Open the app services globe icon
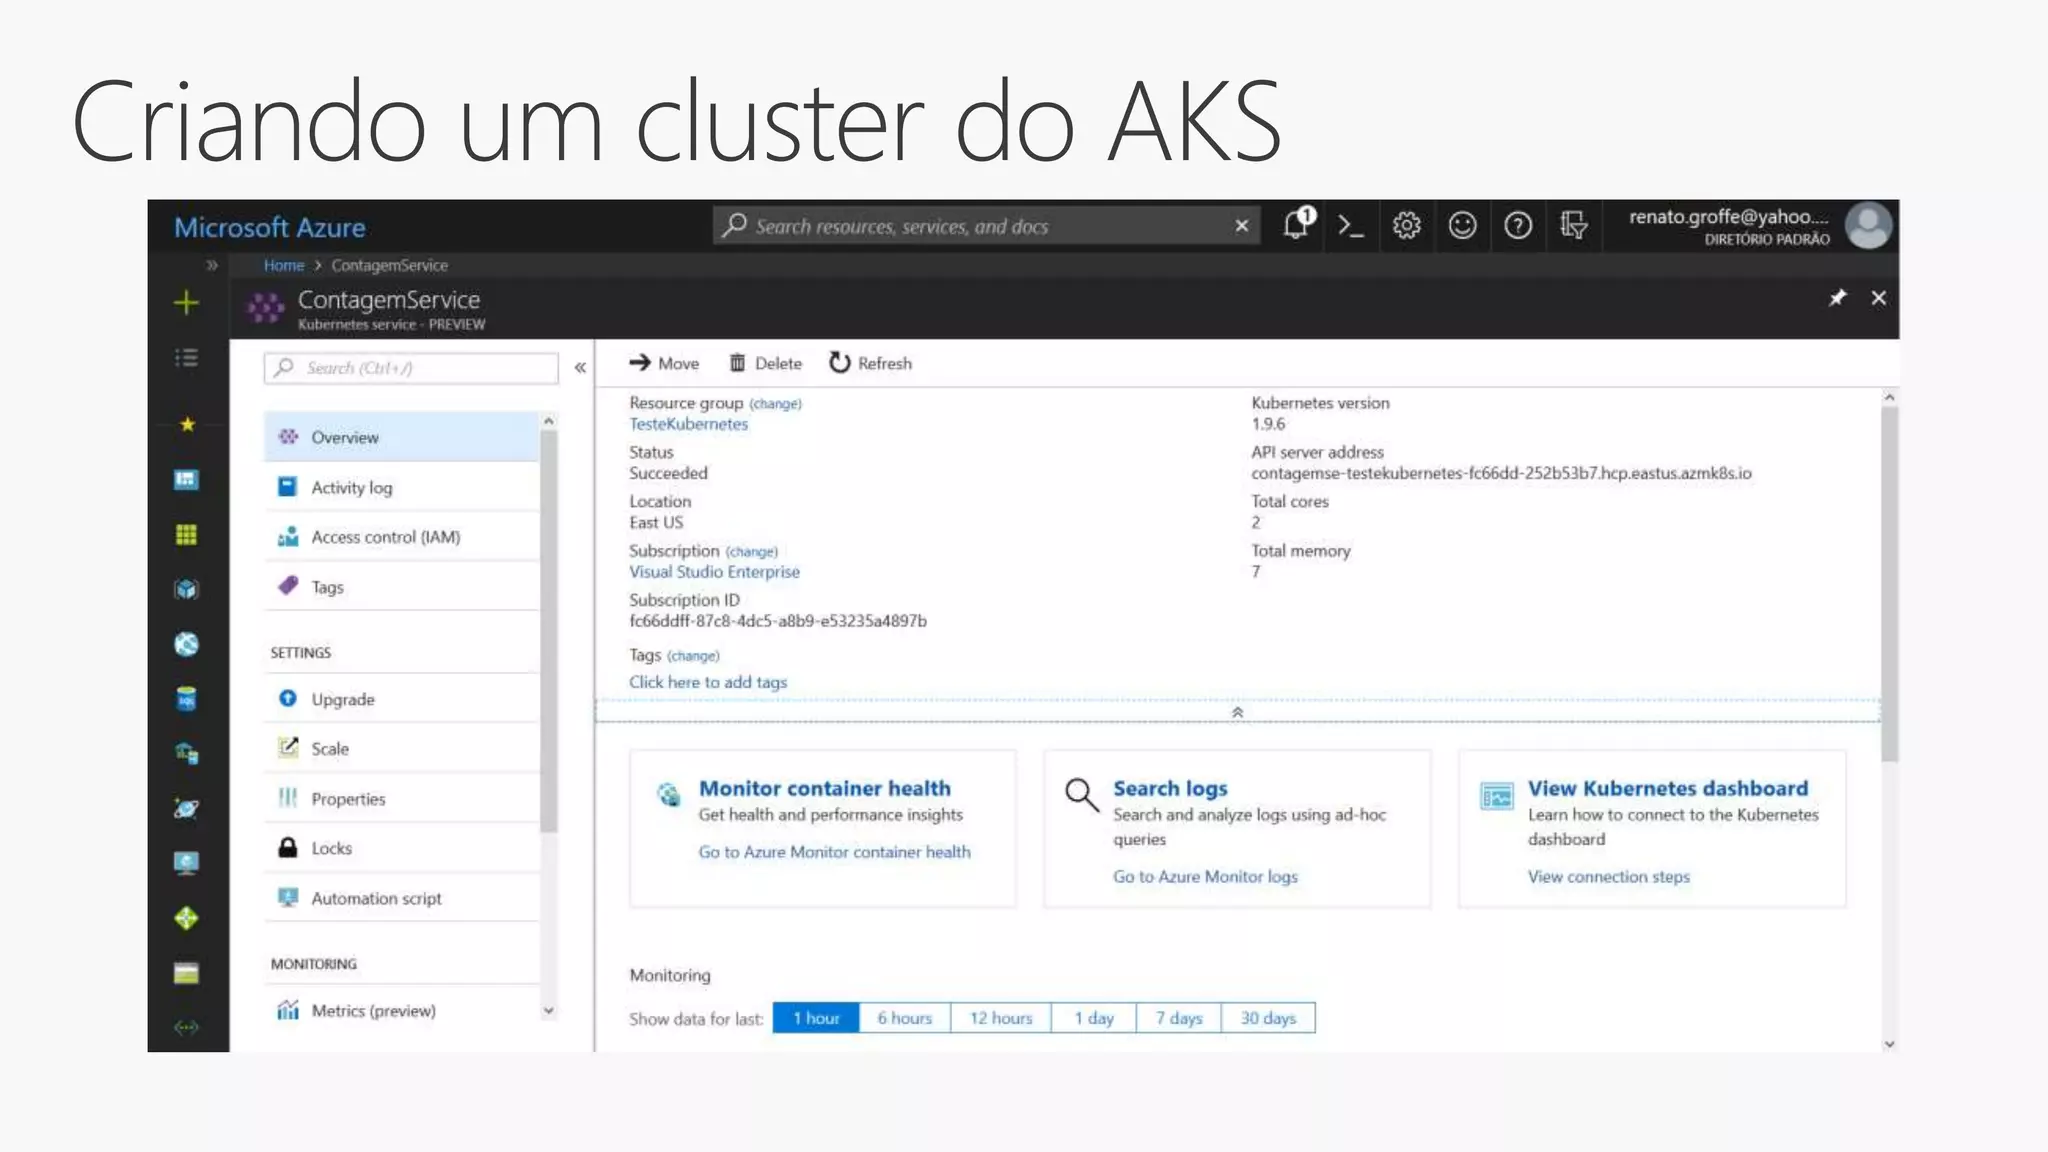The width and height of the screenshot is (2048, 1152). (186, 644)
